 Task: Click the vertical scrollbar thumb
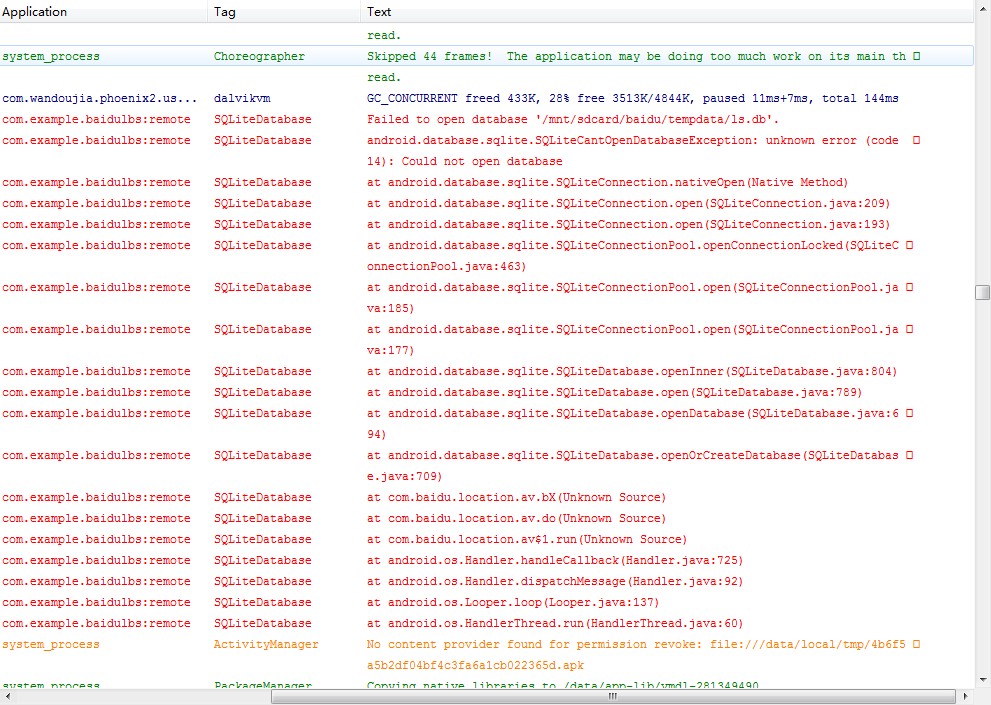tap(982, 292)
